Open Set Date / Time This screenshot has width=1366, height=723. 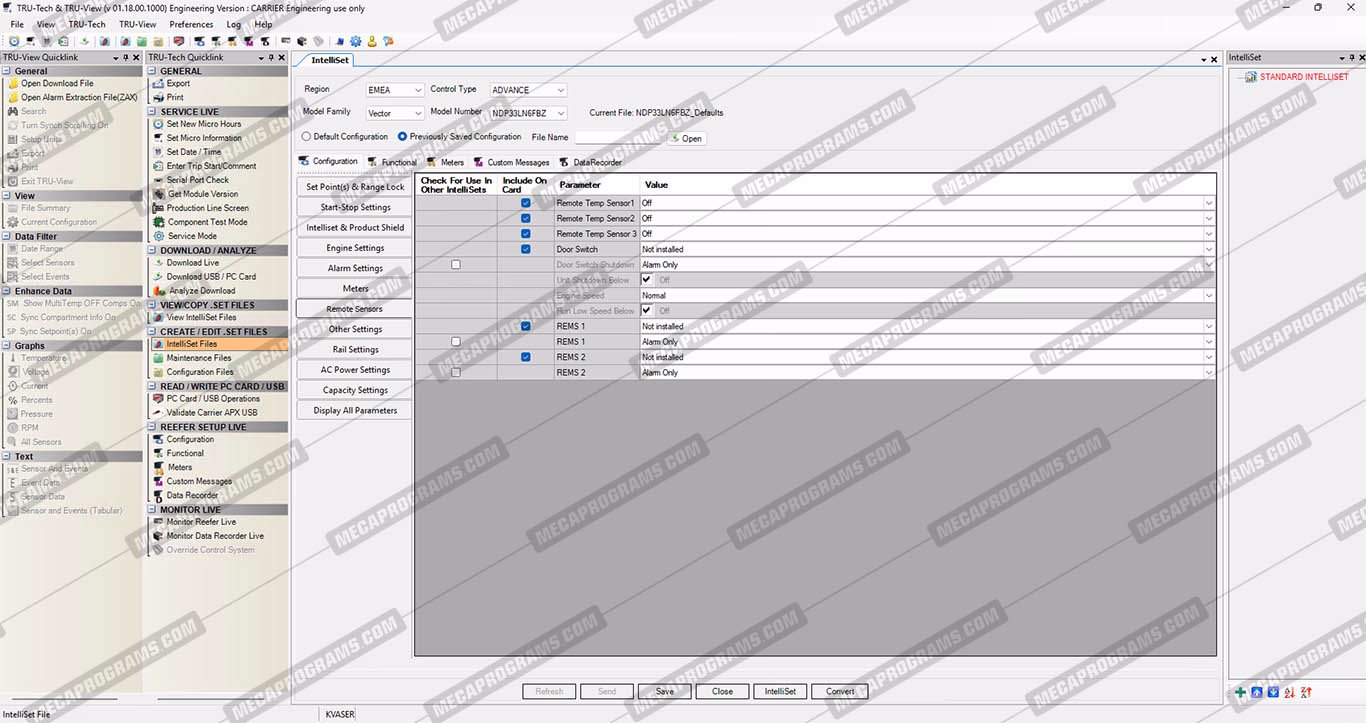(194, 152)
